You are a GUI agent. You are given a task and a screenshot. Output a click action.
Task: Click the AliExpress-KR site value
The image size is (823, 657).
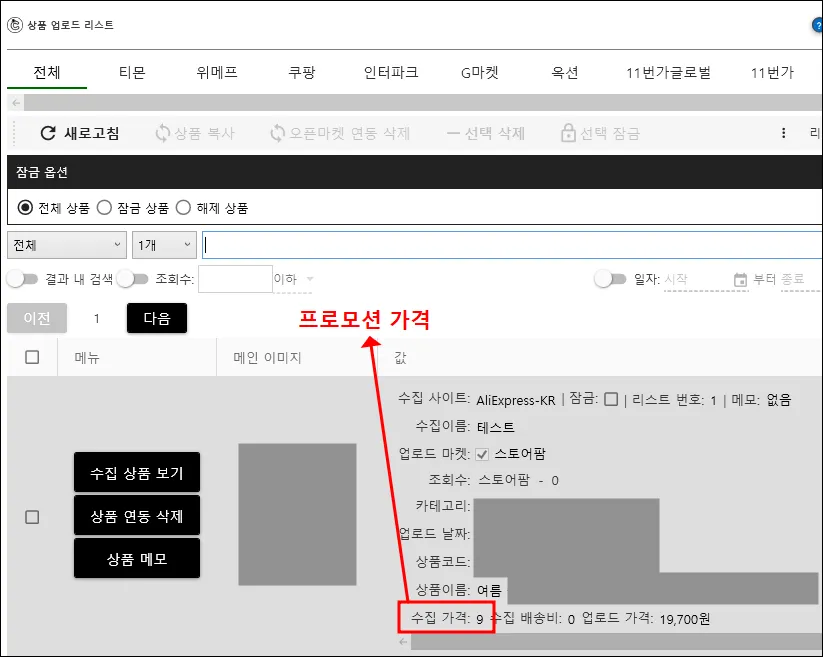point(515,400)
